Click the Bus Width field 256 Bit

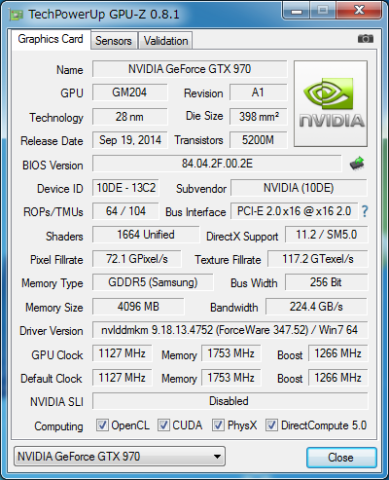click(x=326, y=282)
